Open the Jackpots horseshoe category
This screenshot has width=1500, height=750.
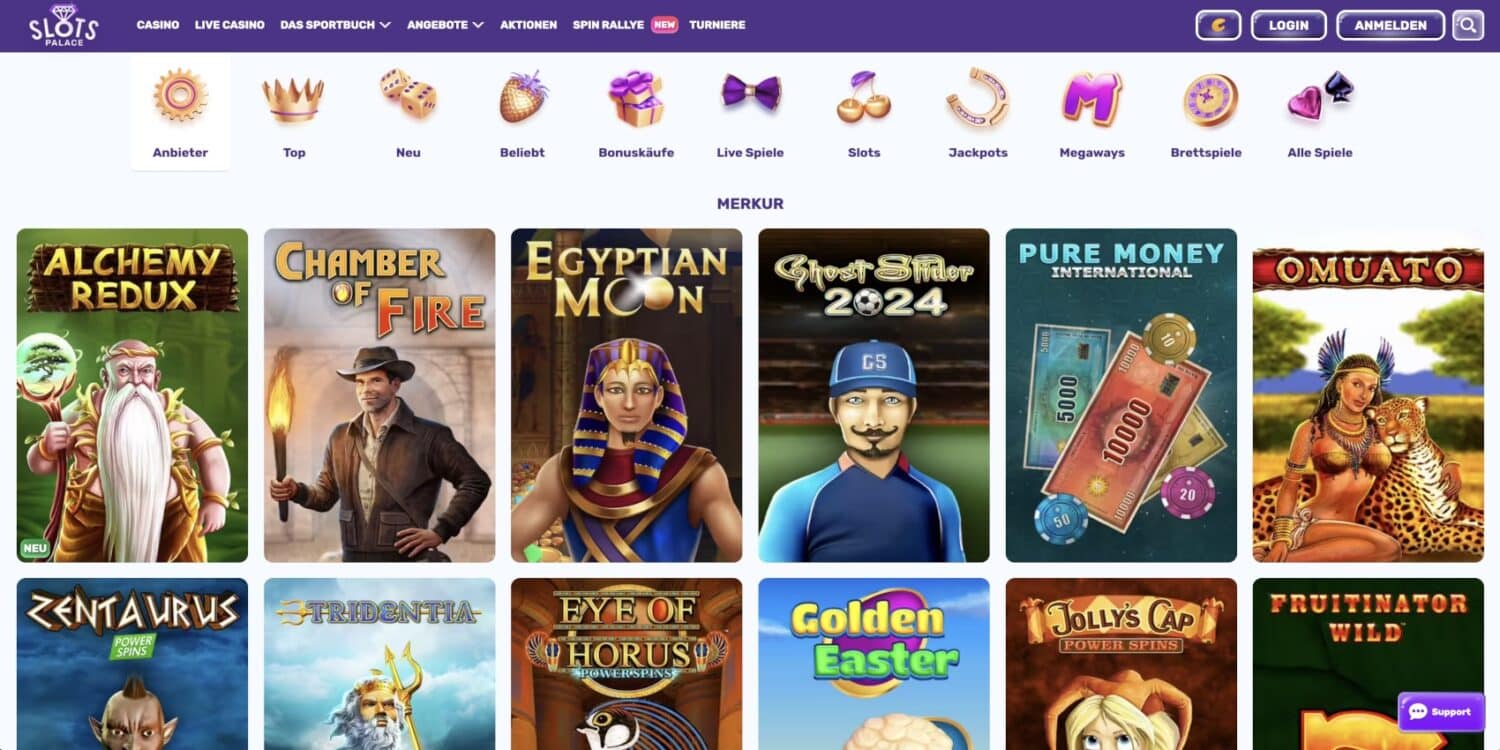978,112
